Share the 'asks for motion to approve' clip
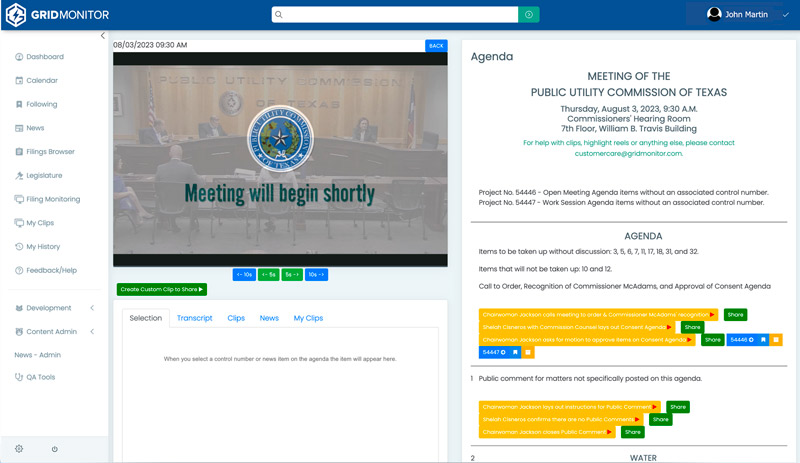The width and height of the screenshot is (800, 463). tap(713, 340)
